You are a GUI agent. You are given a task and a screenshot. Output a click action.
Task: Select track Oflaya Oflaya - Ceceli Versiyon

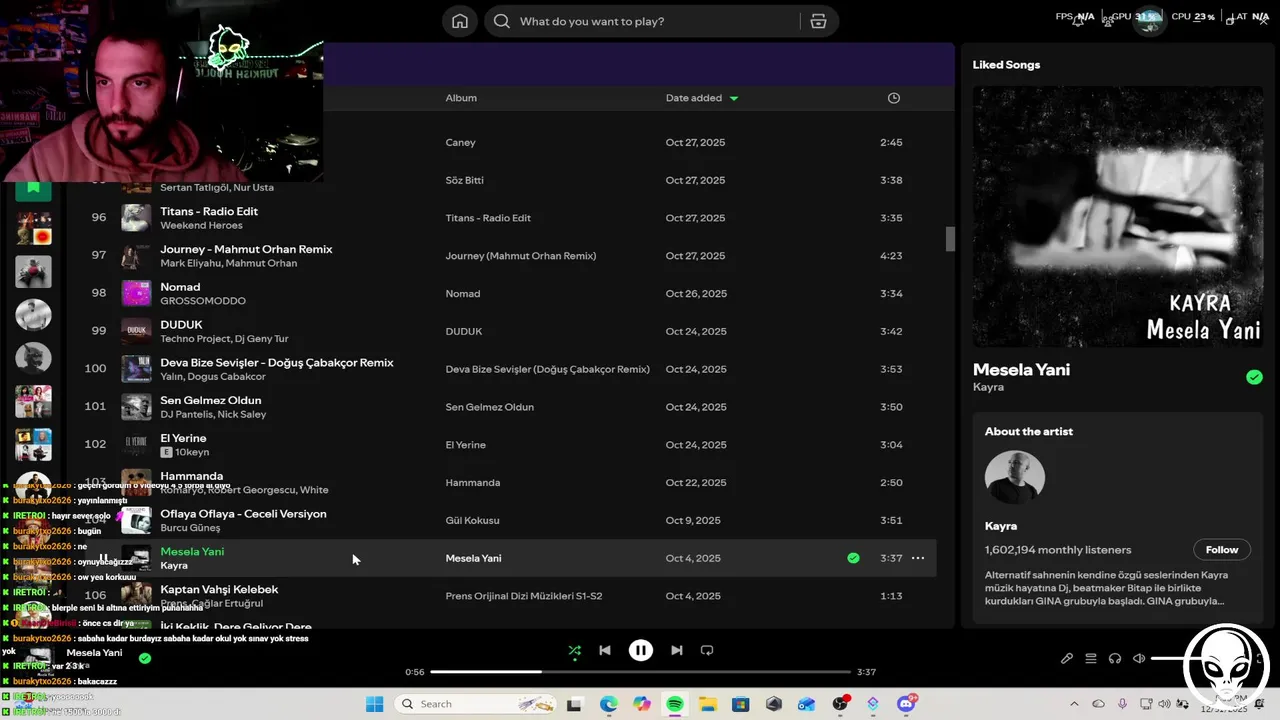243,513
